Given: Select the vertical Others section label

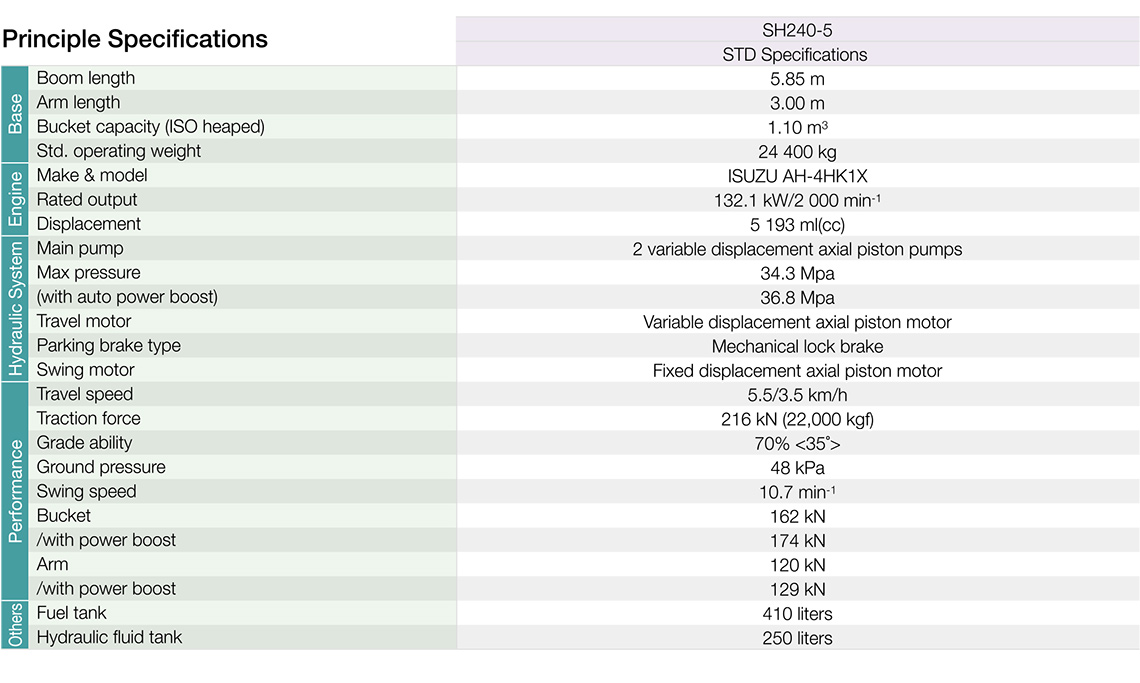Looking at the screenshot, I should (15, 625).
